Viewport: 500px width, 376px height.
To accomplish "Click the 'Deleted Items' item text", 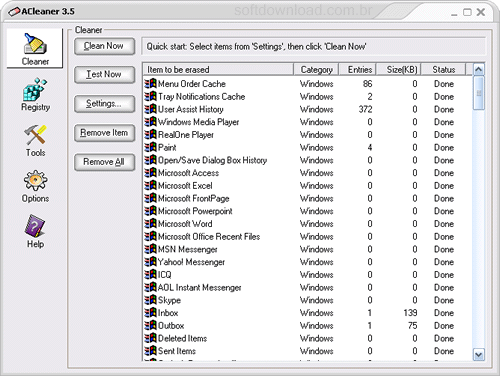I will (182, 338).
